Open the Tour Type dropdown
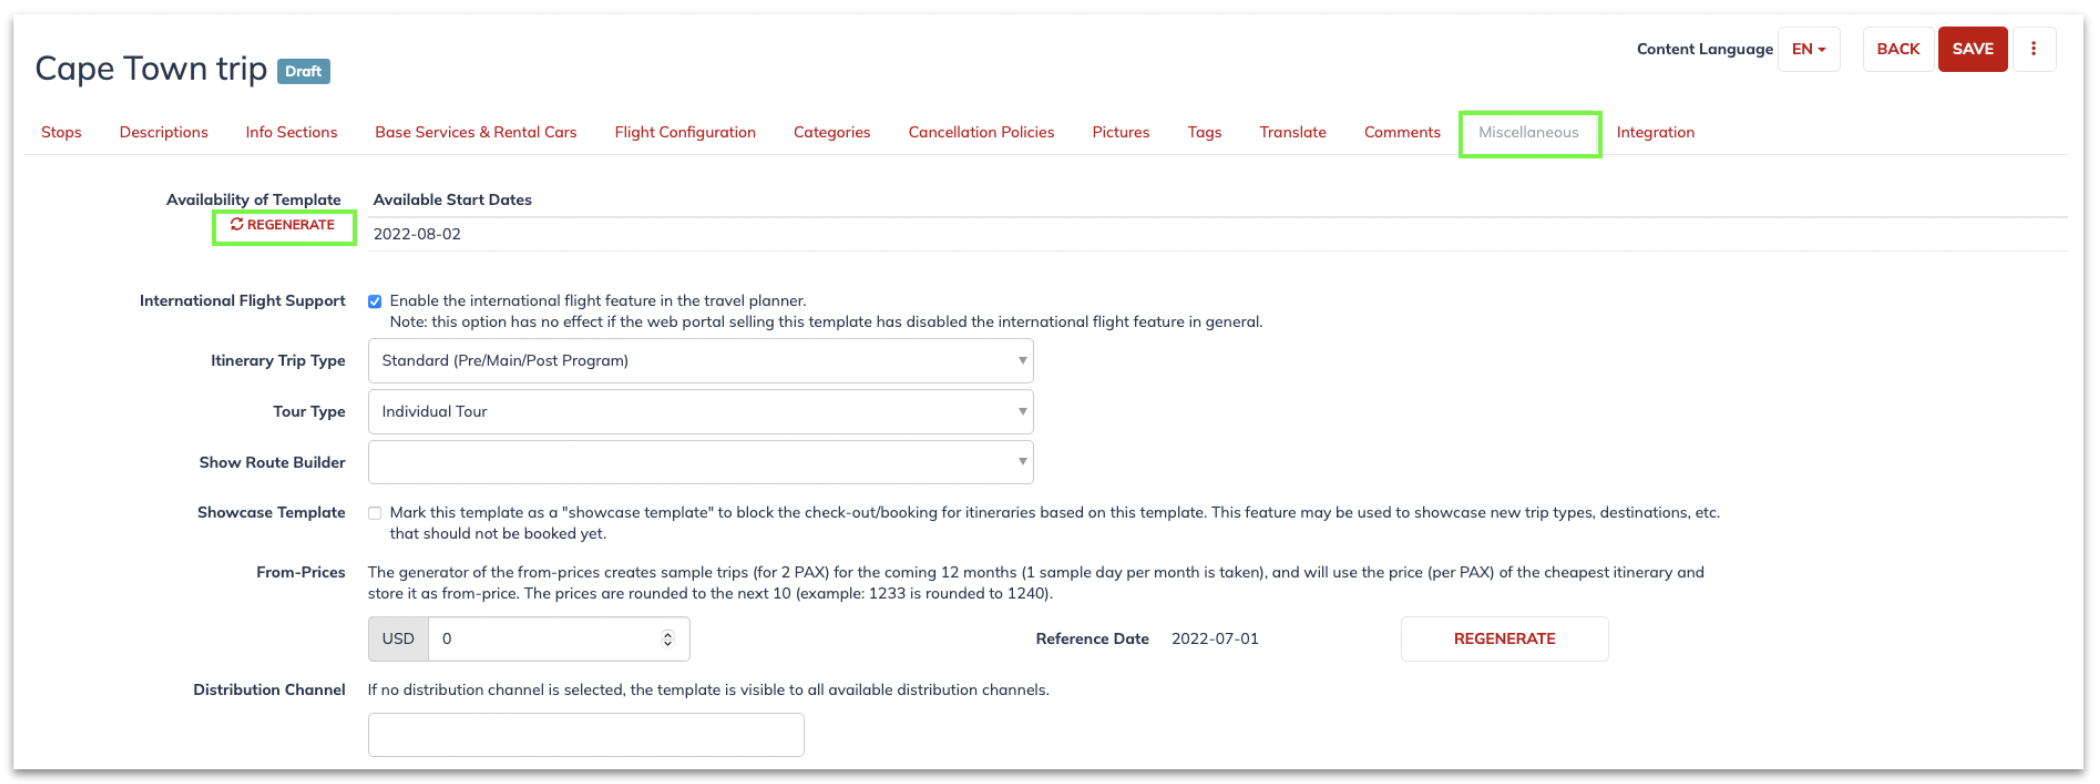2100x784 pixels. pyautogui.click(x=700, y=412)
